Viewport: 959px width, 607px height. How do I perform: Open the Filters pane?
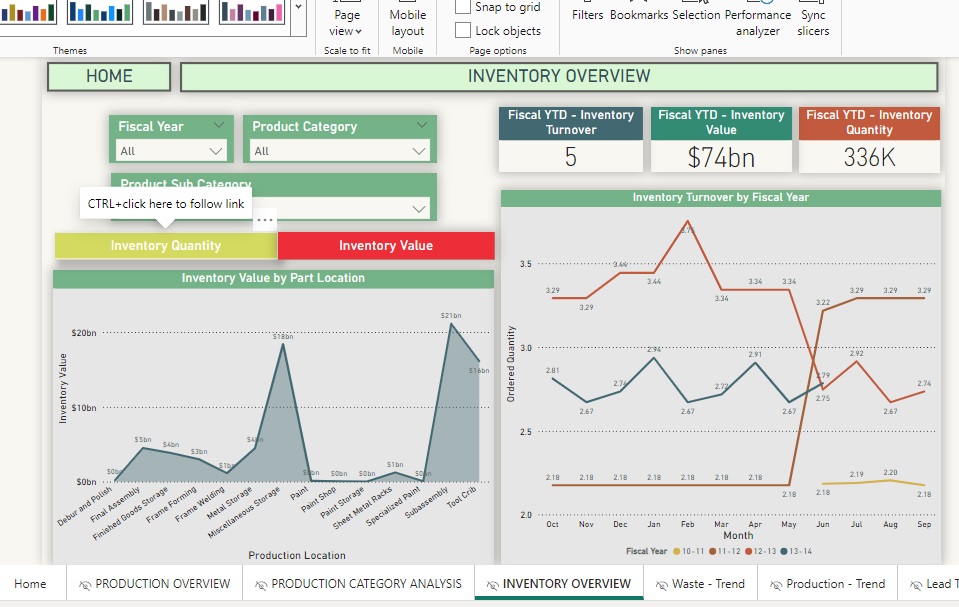pos(587,15)
